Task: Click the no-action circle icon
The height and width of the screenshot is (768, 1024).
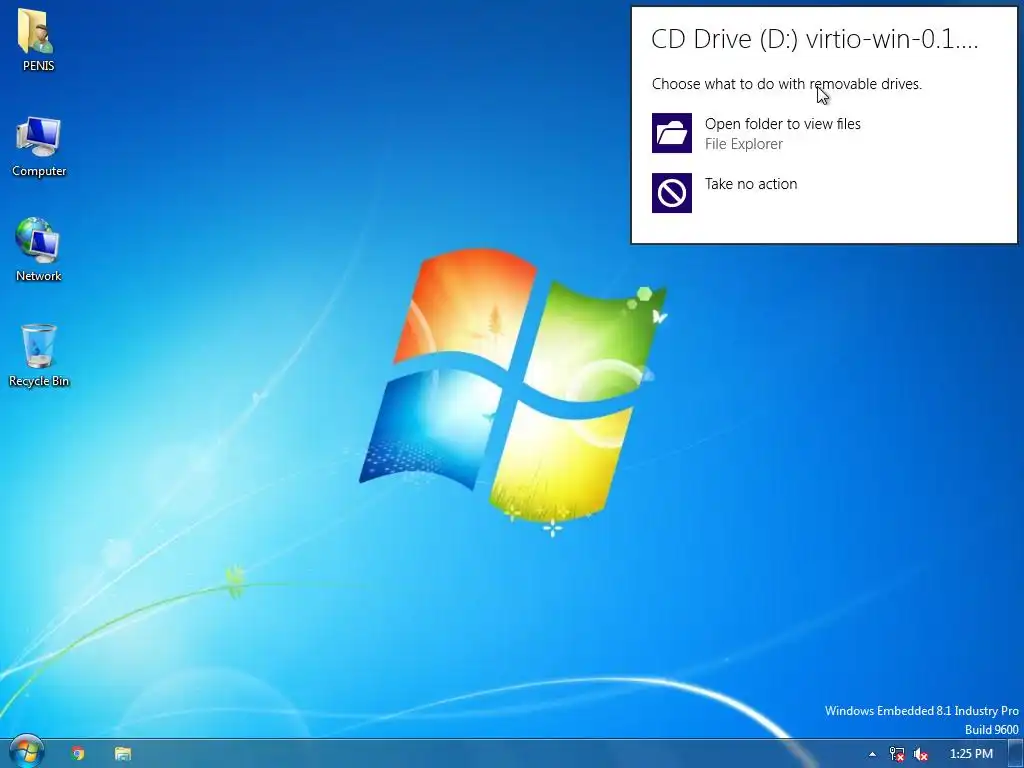Action: tap(671, 193)
